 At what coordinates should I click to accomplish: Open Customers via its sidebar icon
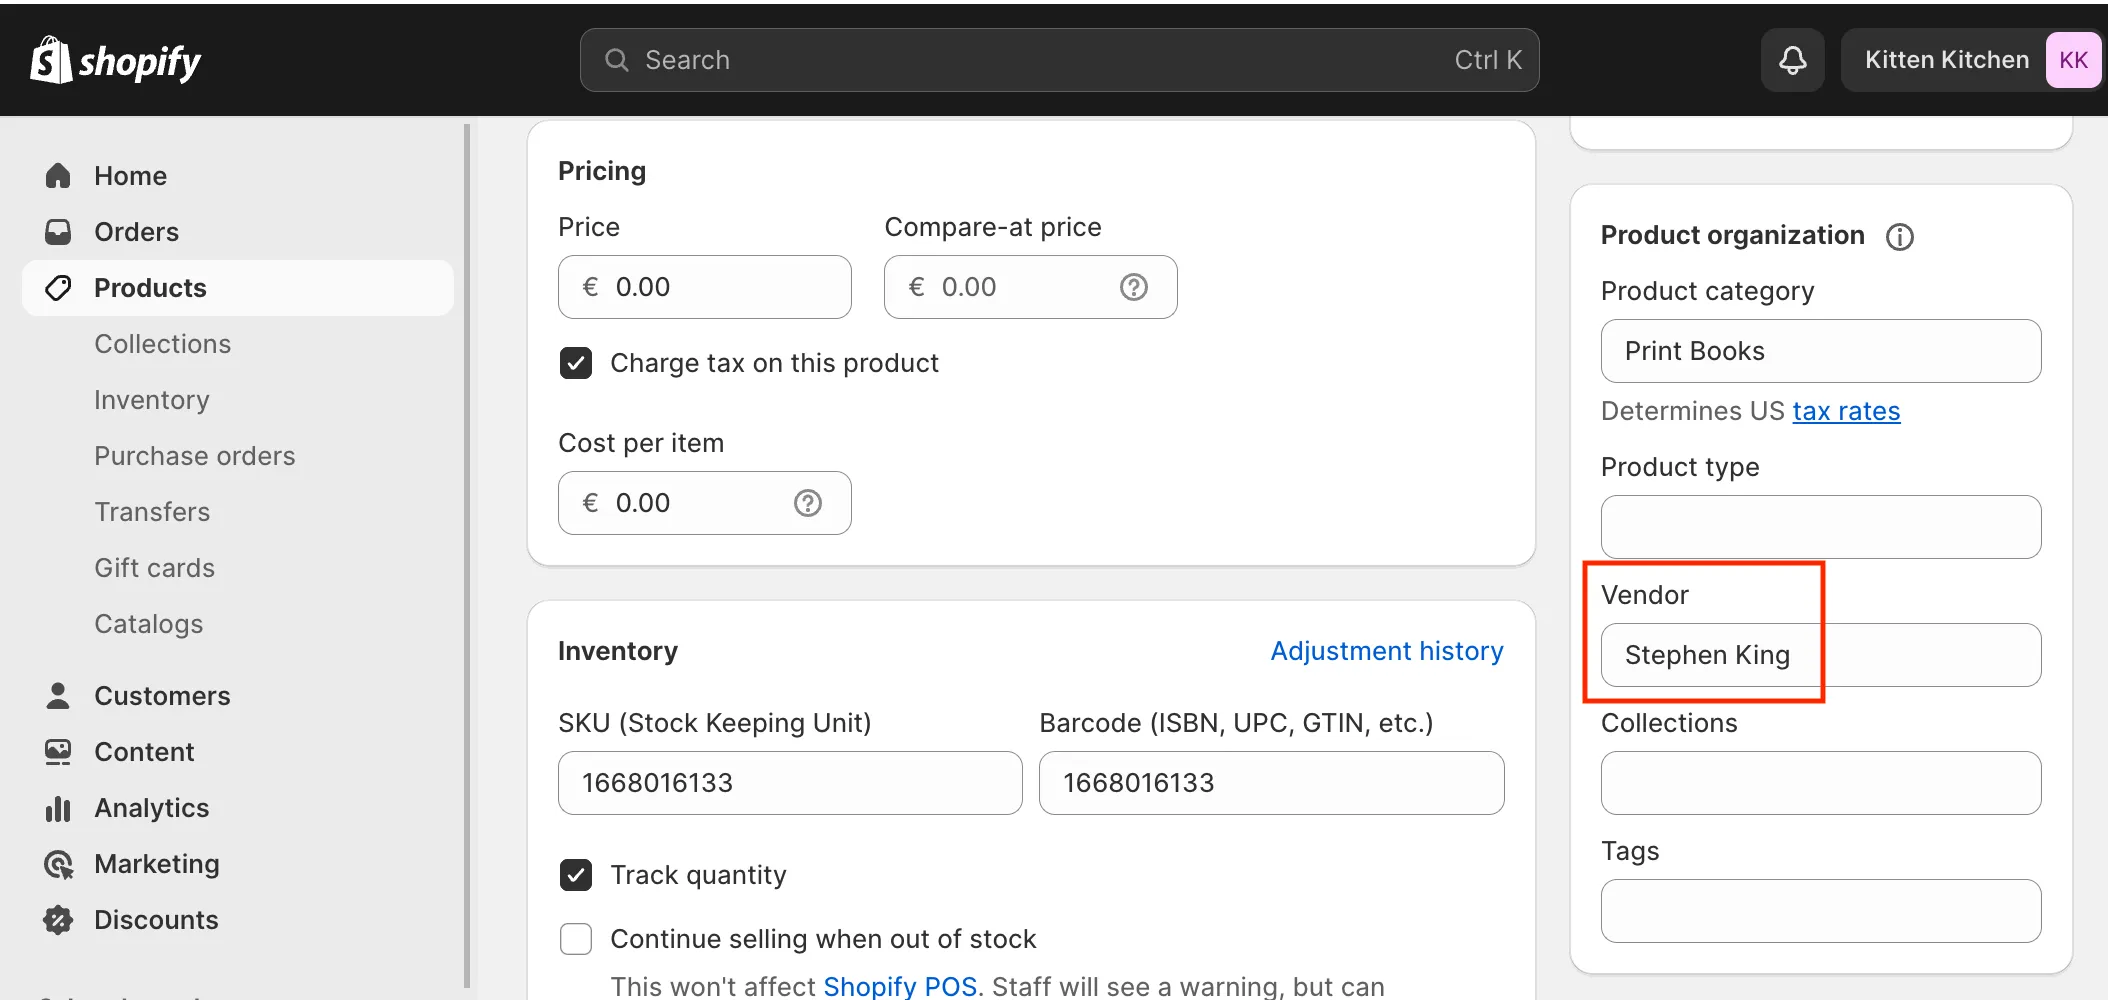(58, 695)
